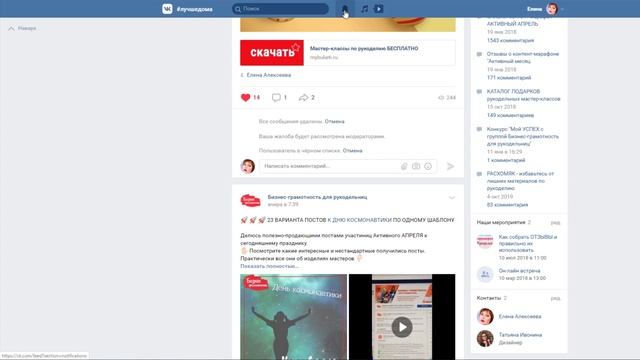Open the video player icon in header

(x=379, y=9)
